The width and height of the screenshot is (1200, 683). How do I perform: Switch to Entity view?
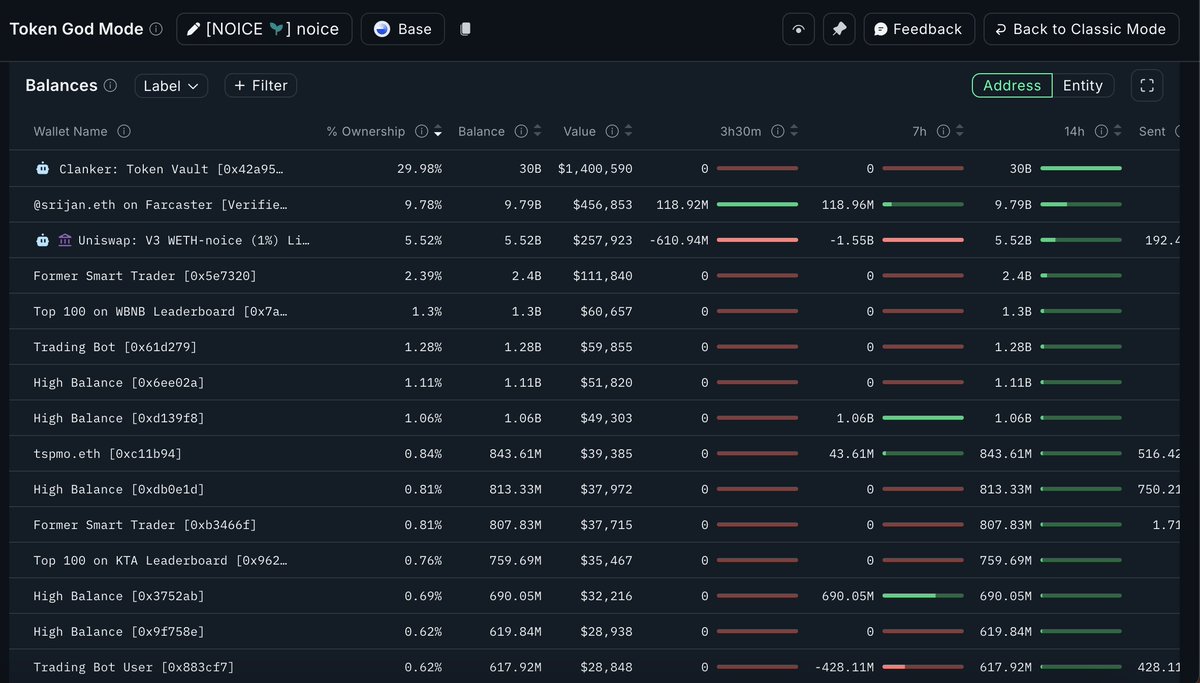pos(1083,86)
